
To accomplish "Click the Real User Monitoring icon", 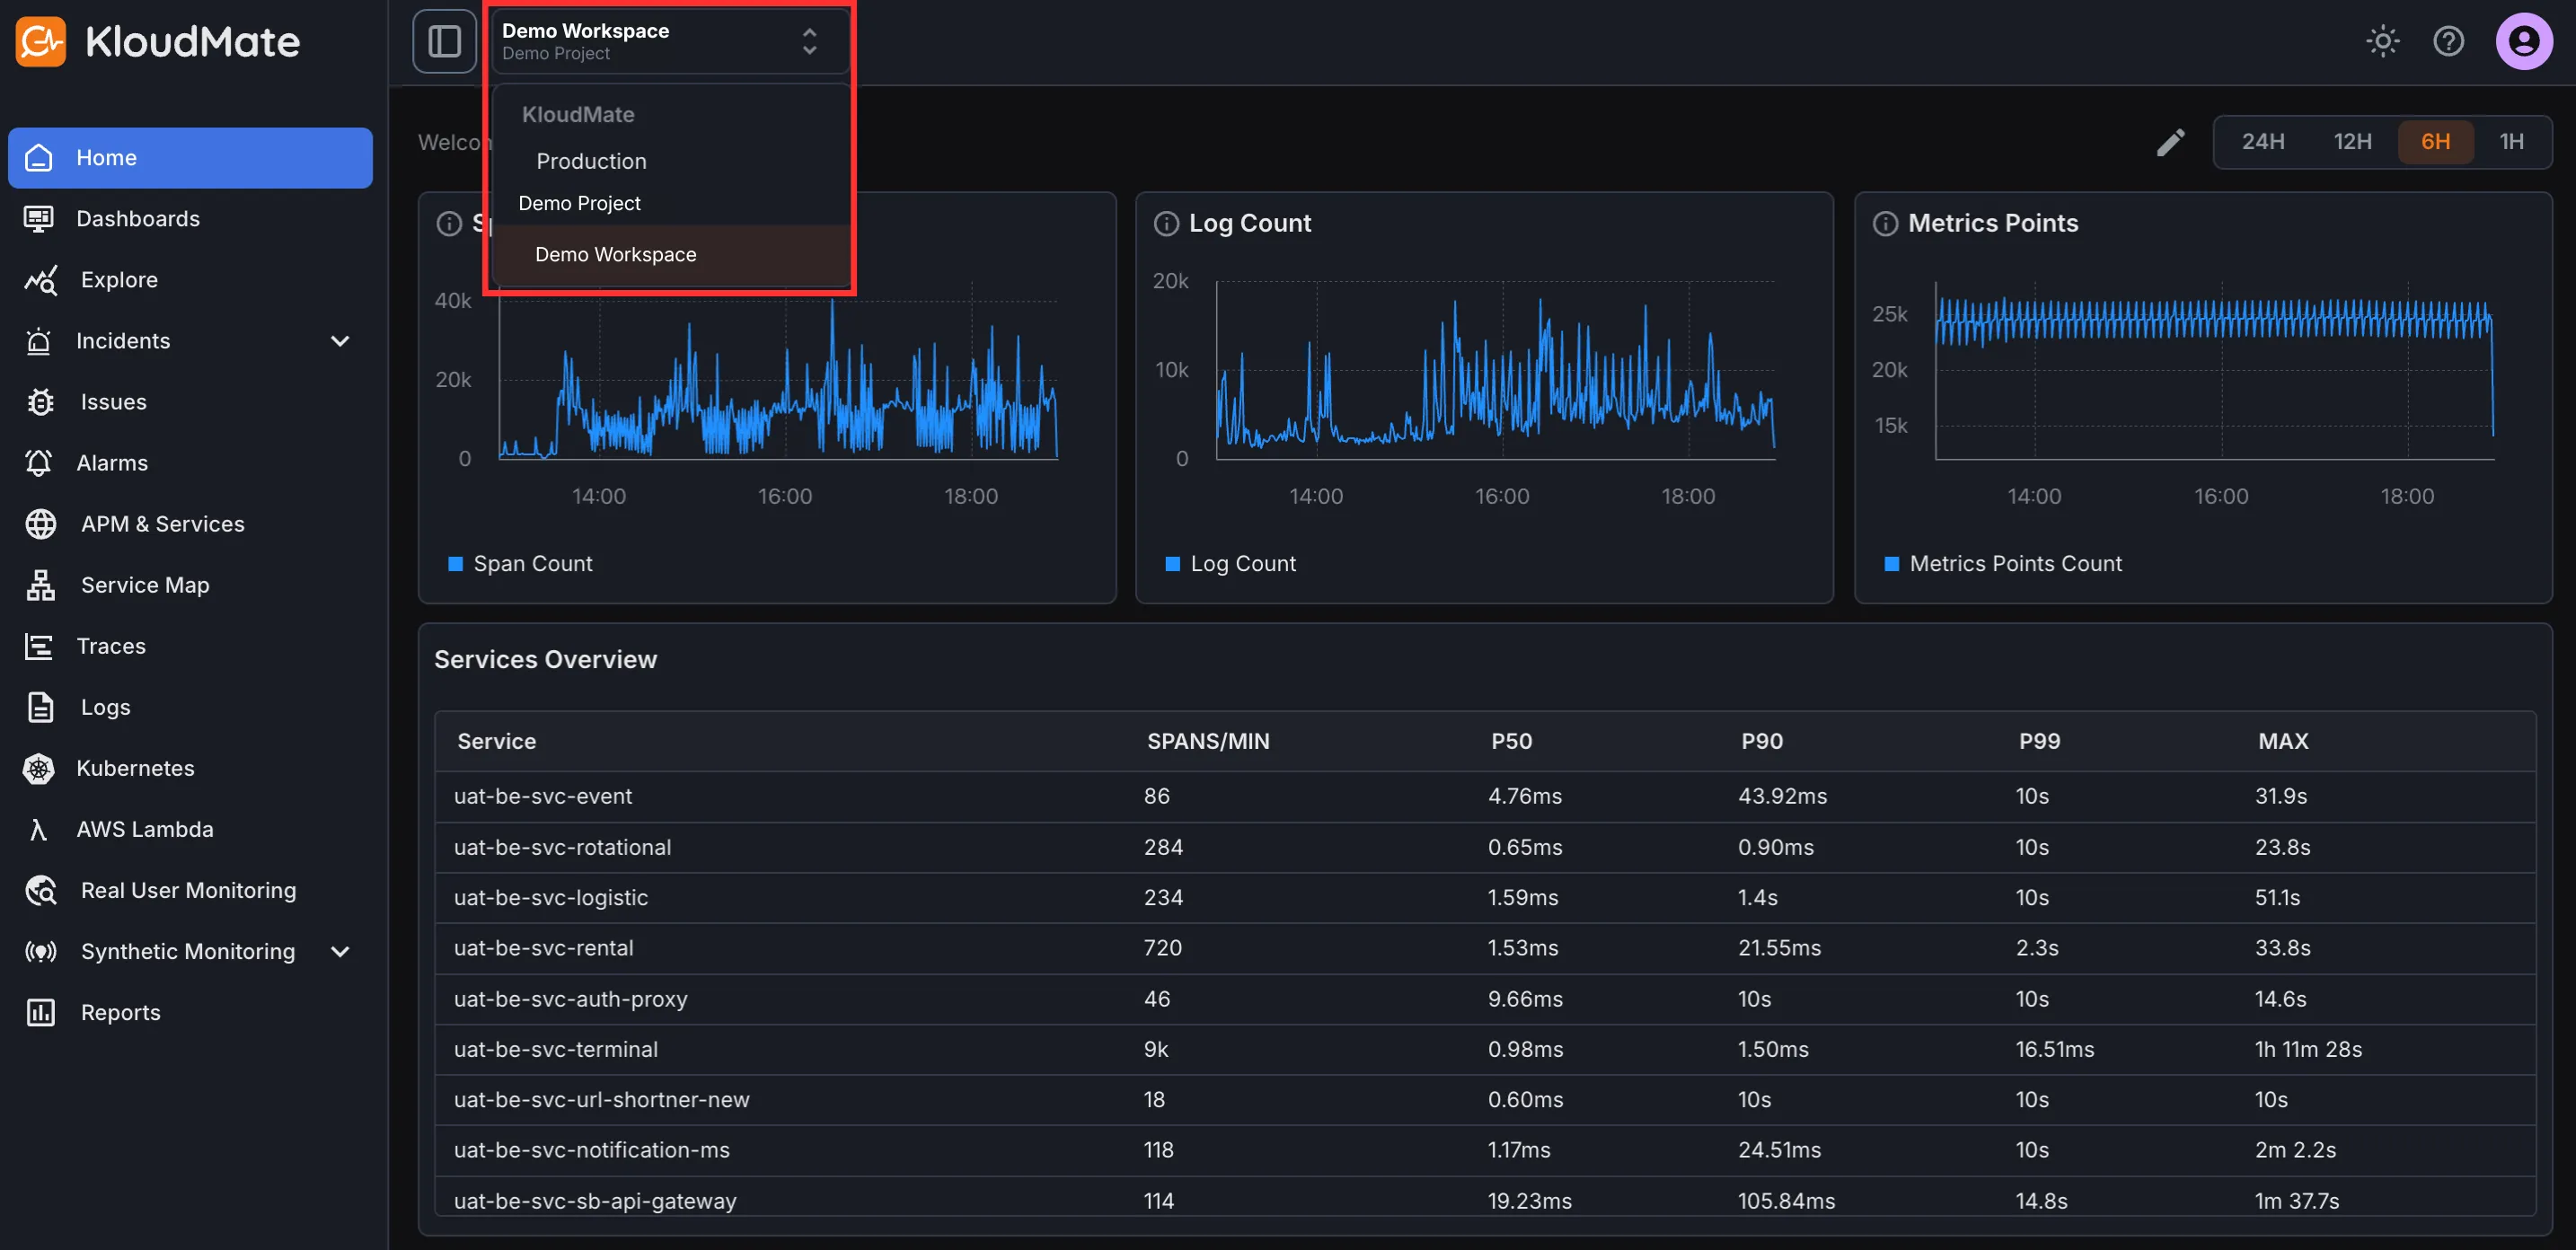I will [x=41, y=890].
